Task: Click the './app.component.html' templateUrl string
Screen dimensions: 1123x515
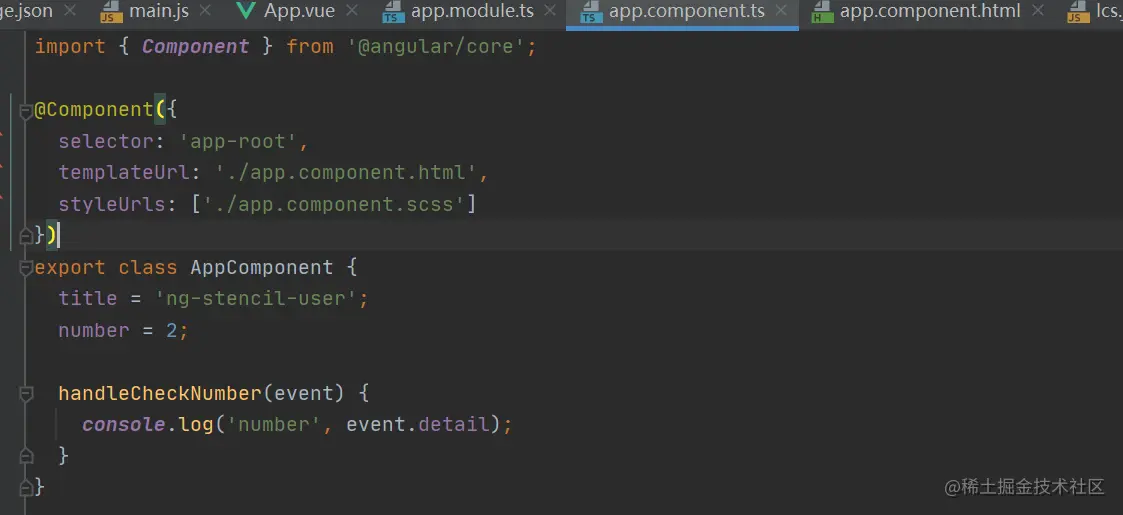Action: [346, 173]
